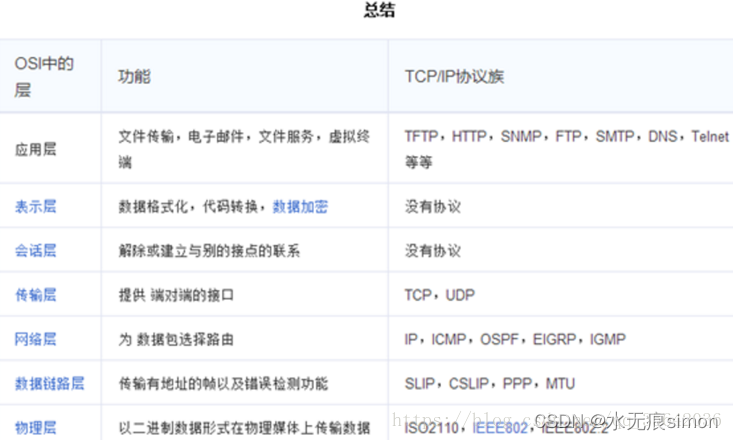Select 没有协议 in the 表示层 row

[x=433, y=206]
